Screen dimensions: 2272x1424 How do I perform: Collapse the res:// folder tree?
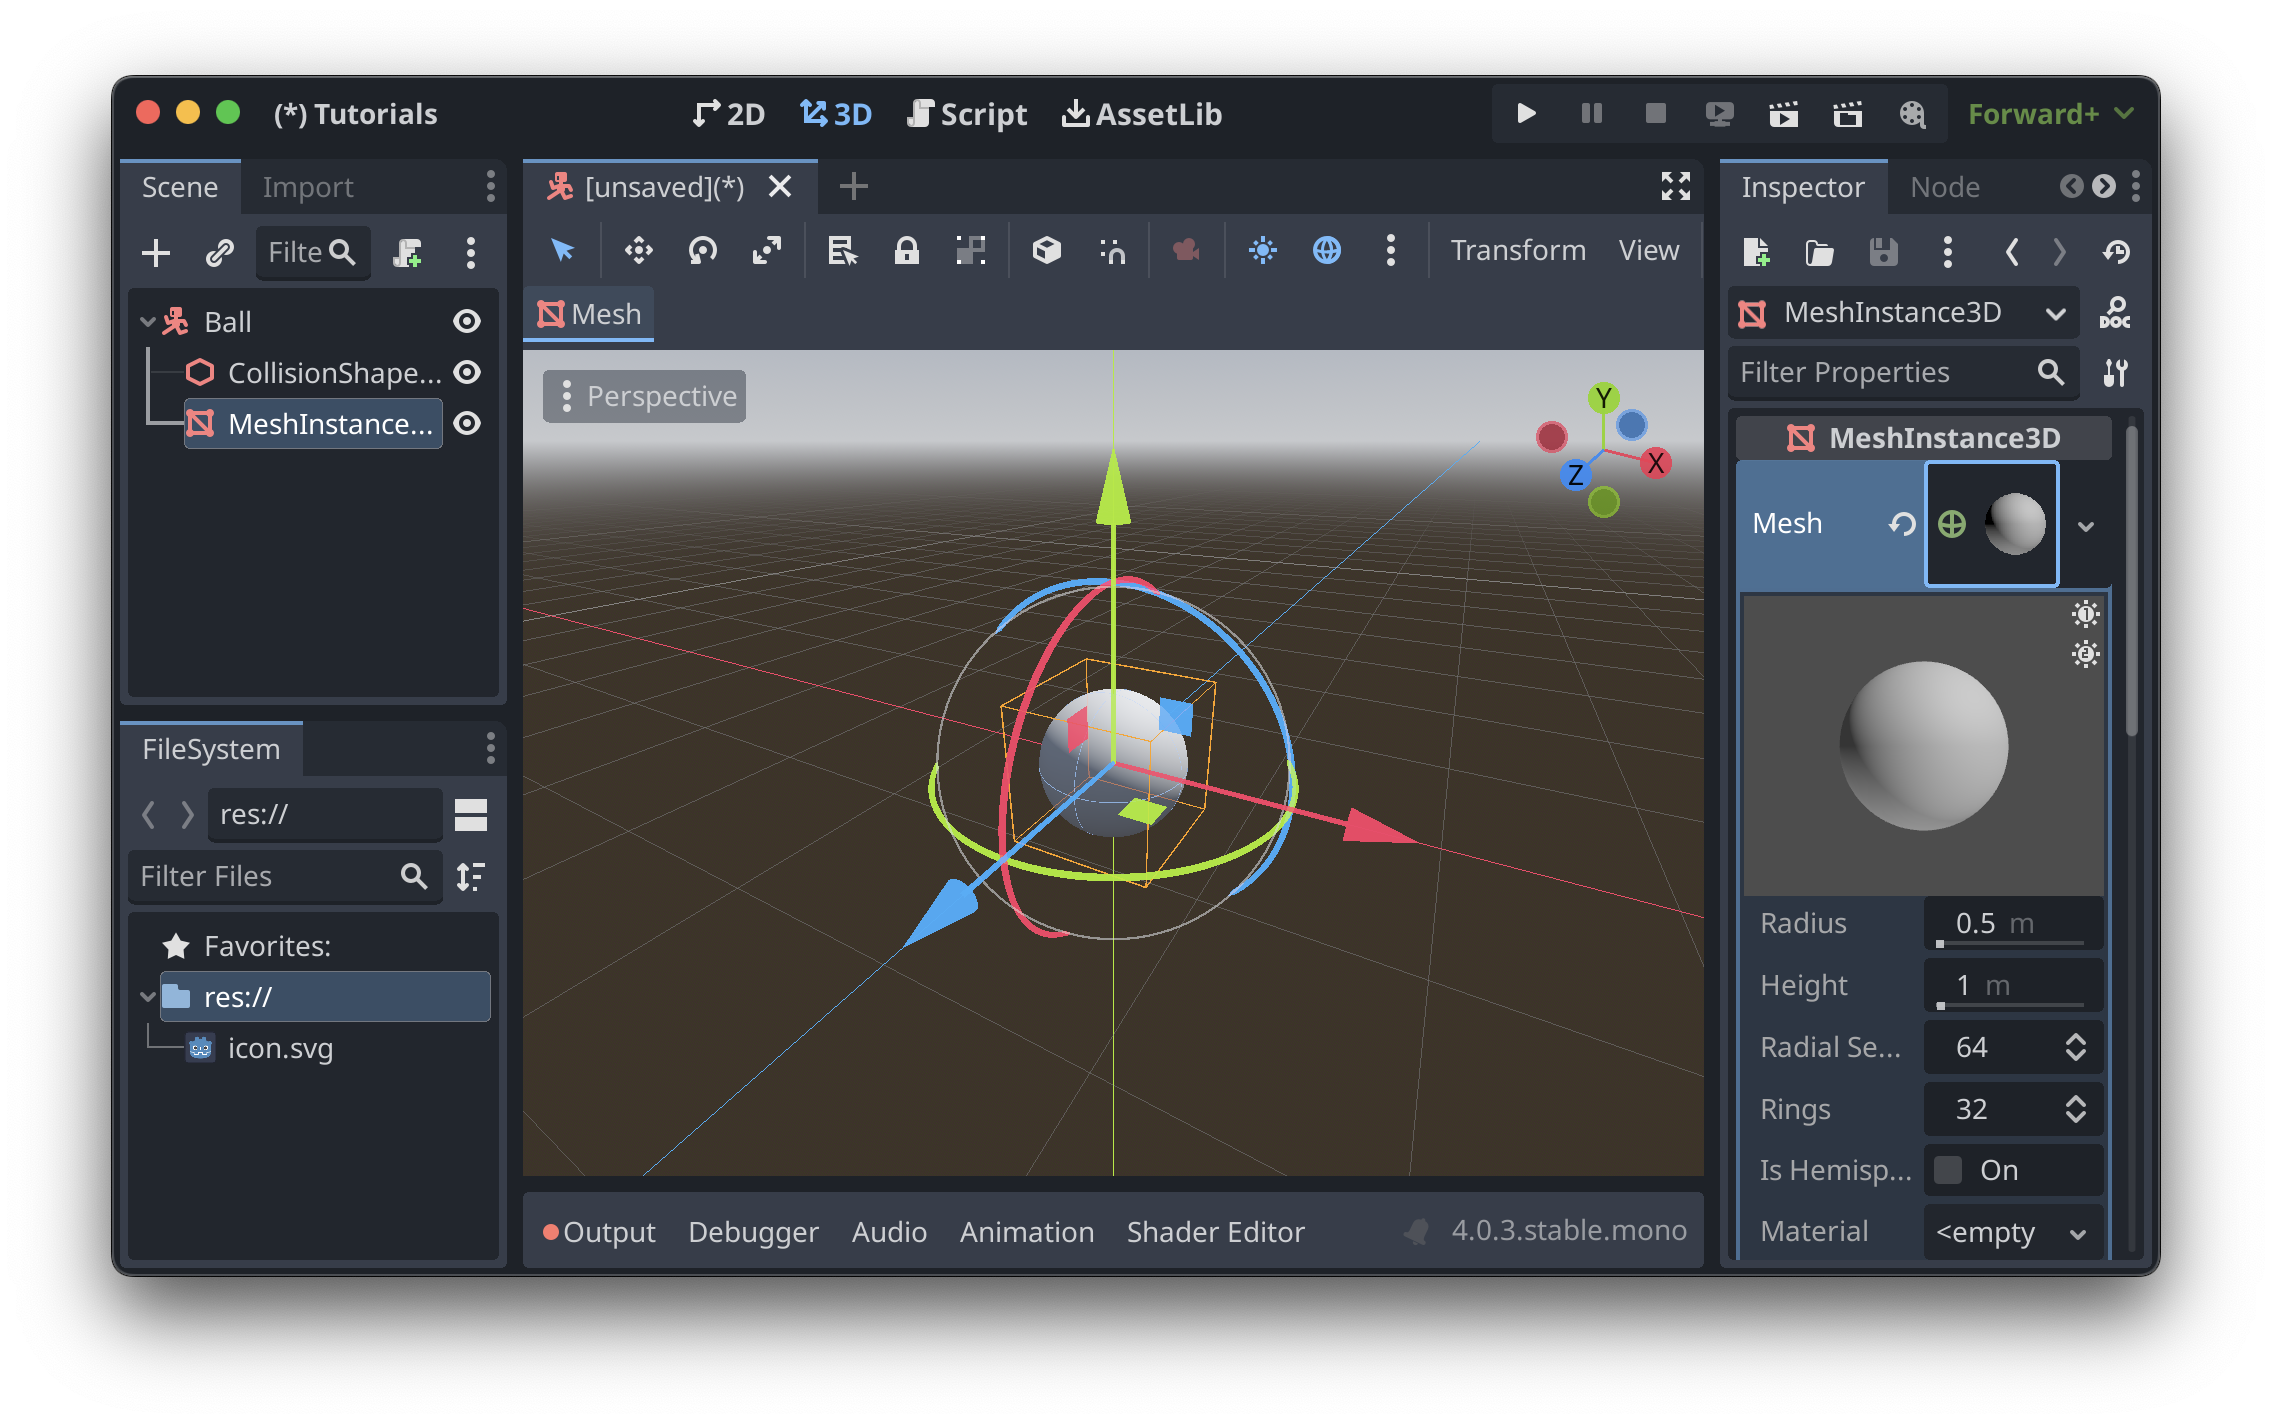(148, 997)
